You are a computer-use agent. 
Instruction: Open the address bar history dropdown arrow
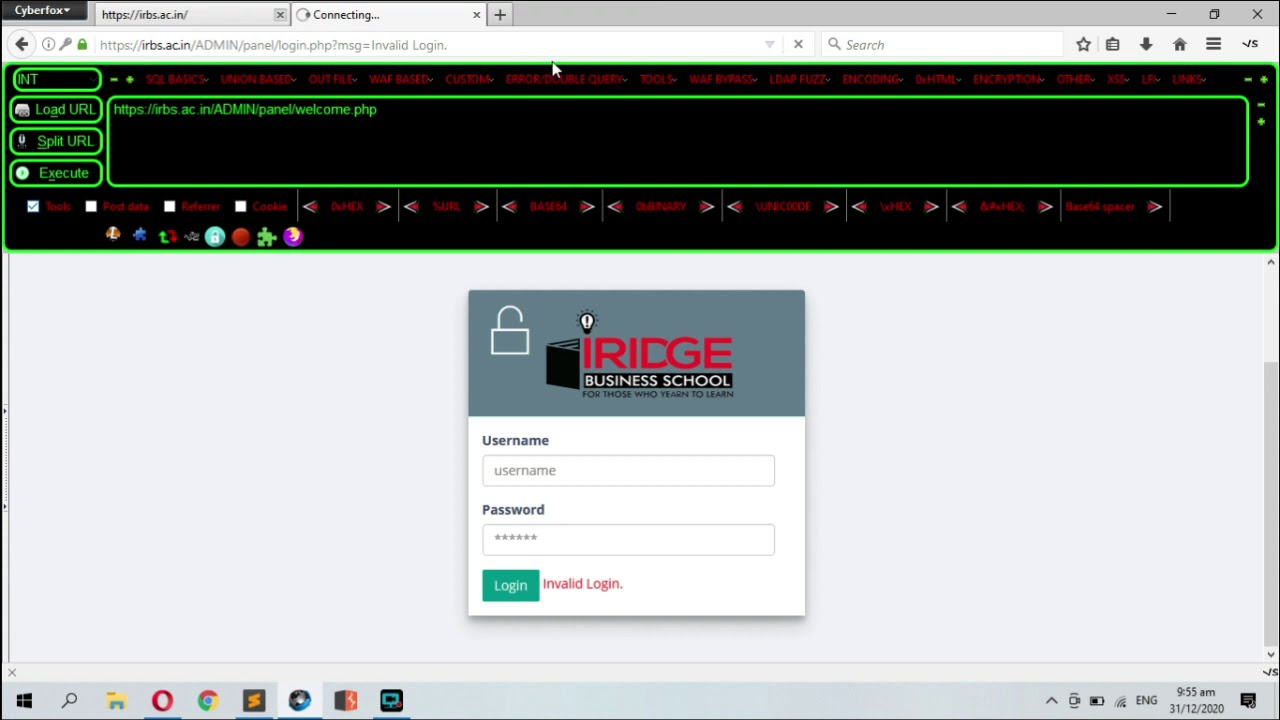coord(769,44)
